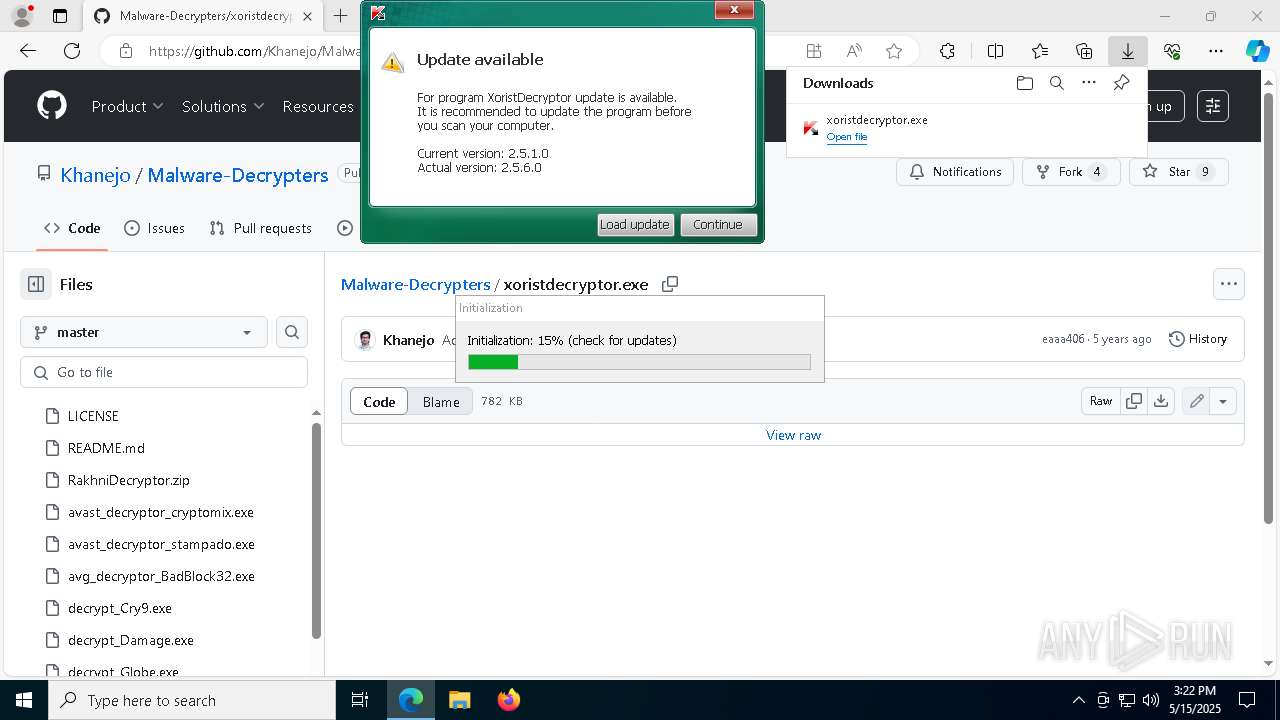1280x720 pixels.
Task: Open Task View on taskbar
Action: tap(360, 700)
